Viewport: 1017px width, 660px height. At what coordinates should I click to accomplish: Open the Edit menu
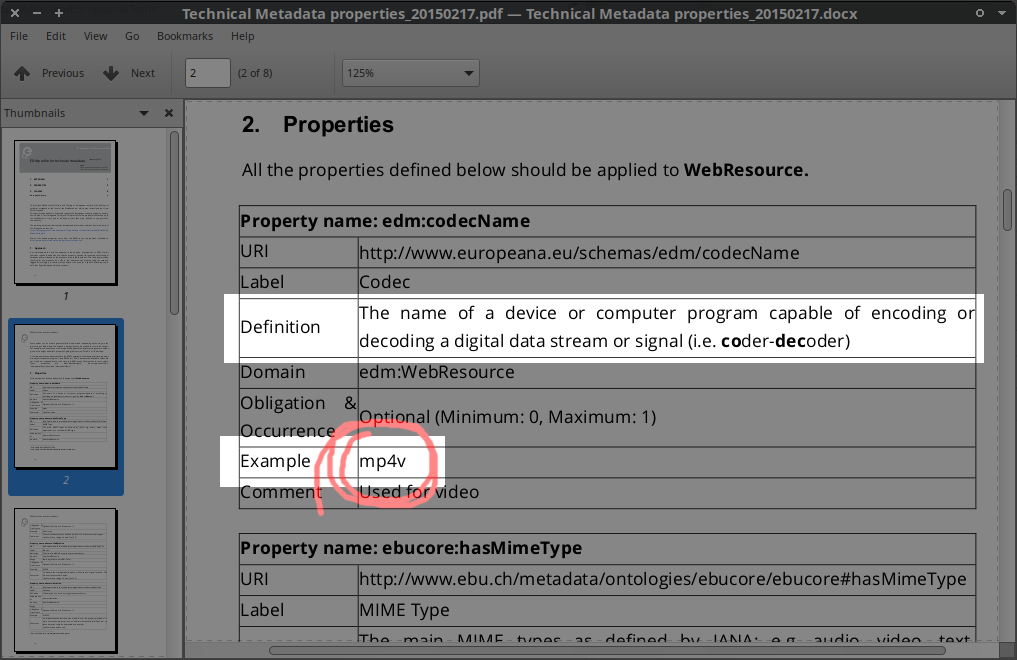pyautogui.click(x=56, y=36)
